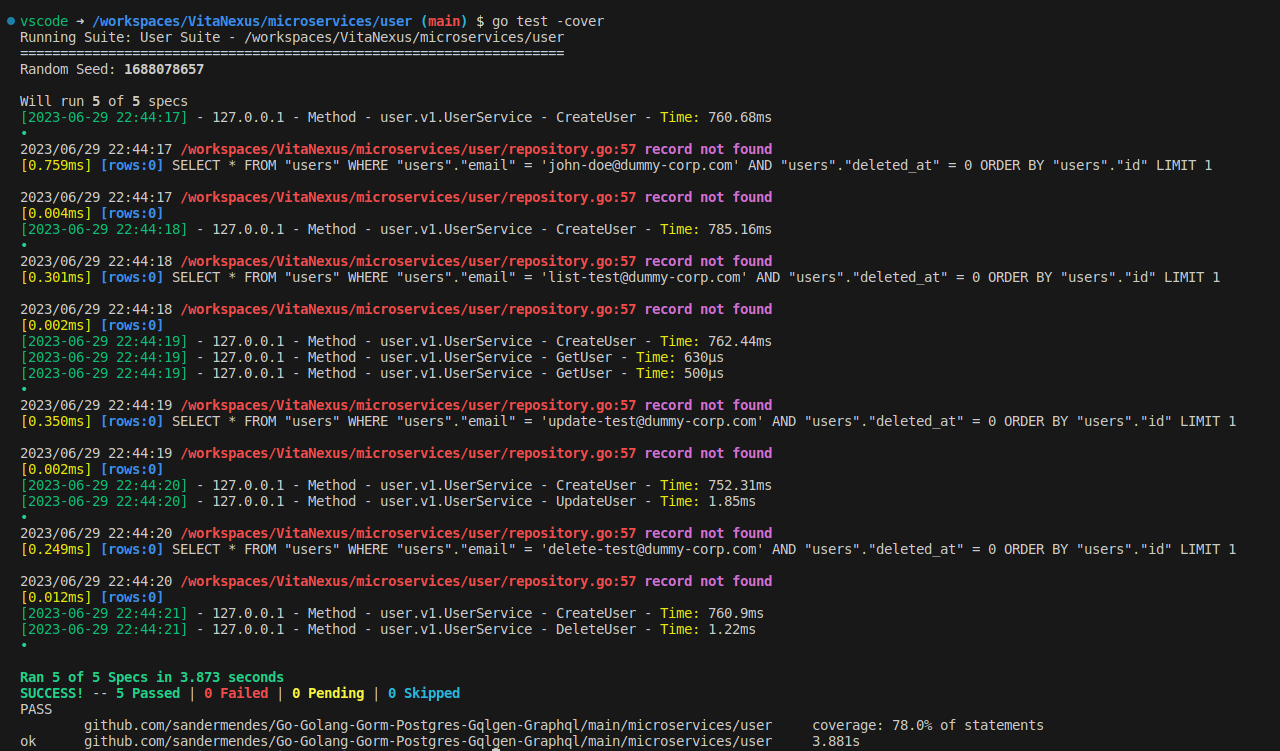Click the prompt path '/workspaces/VitaNexus/microservices/user'
This screenshot has height=751, width=1280.
(252, 21)
